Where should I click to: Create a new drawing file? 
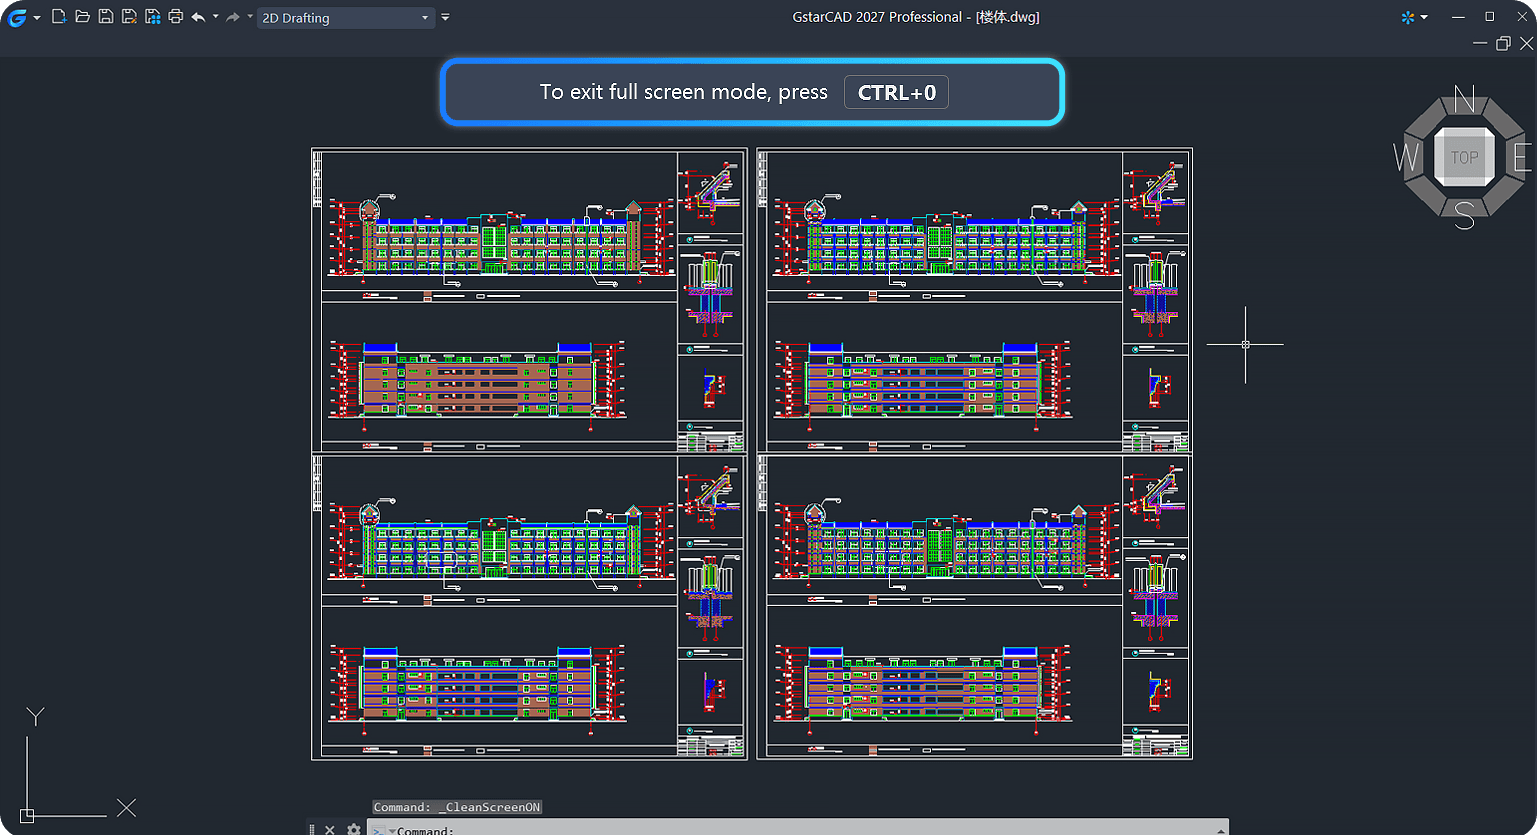[x=59, y=17]
